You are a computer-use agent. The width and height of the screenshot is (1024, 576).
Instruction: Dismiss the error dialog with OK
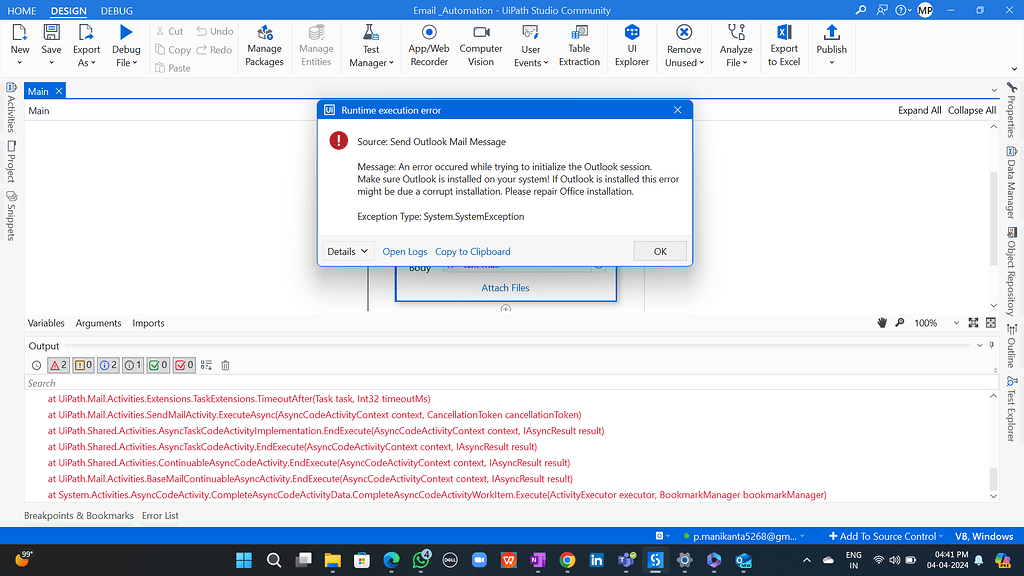coord(660,251)
